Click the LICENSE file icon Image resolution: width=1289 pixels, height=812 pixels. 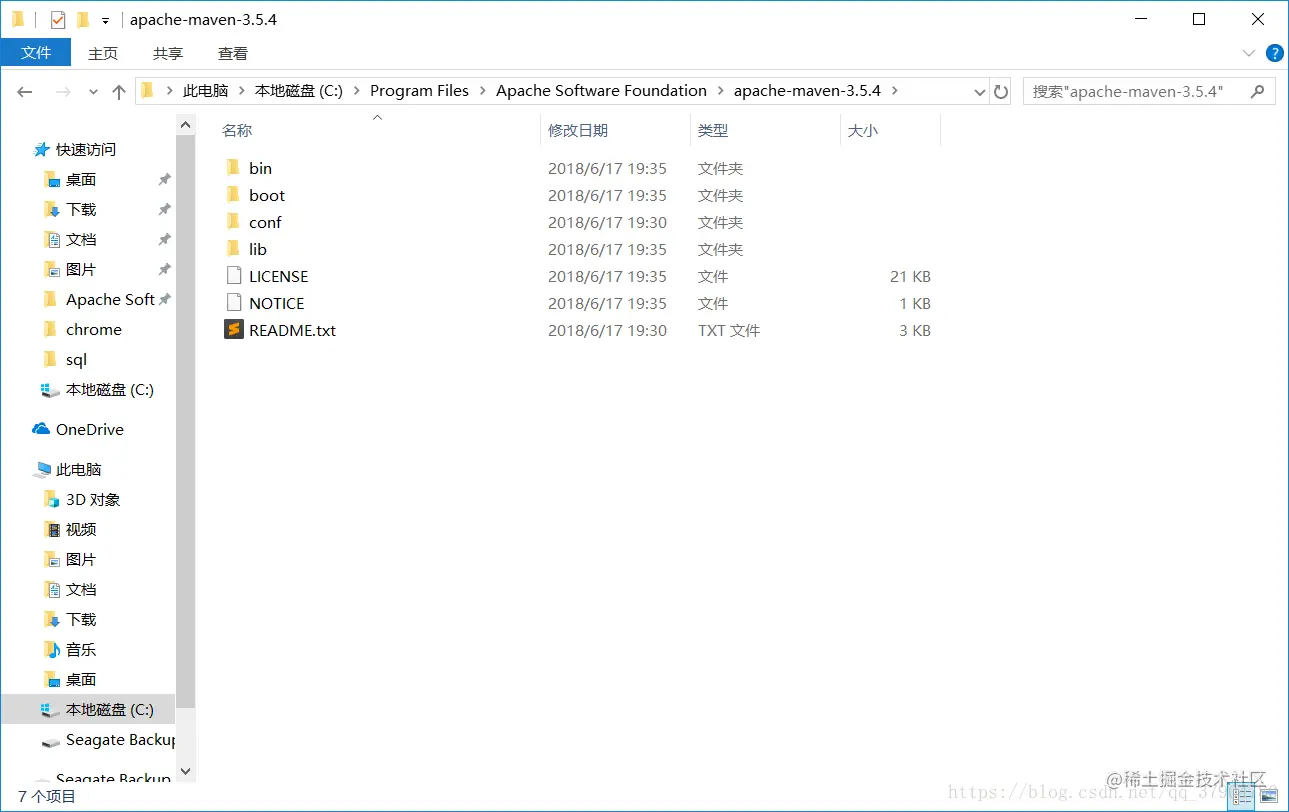point(233,276)
